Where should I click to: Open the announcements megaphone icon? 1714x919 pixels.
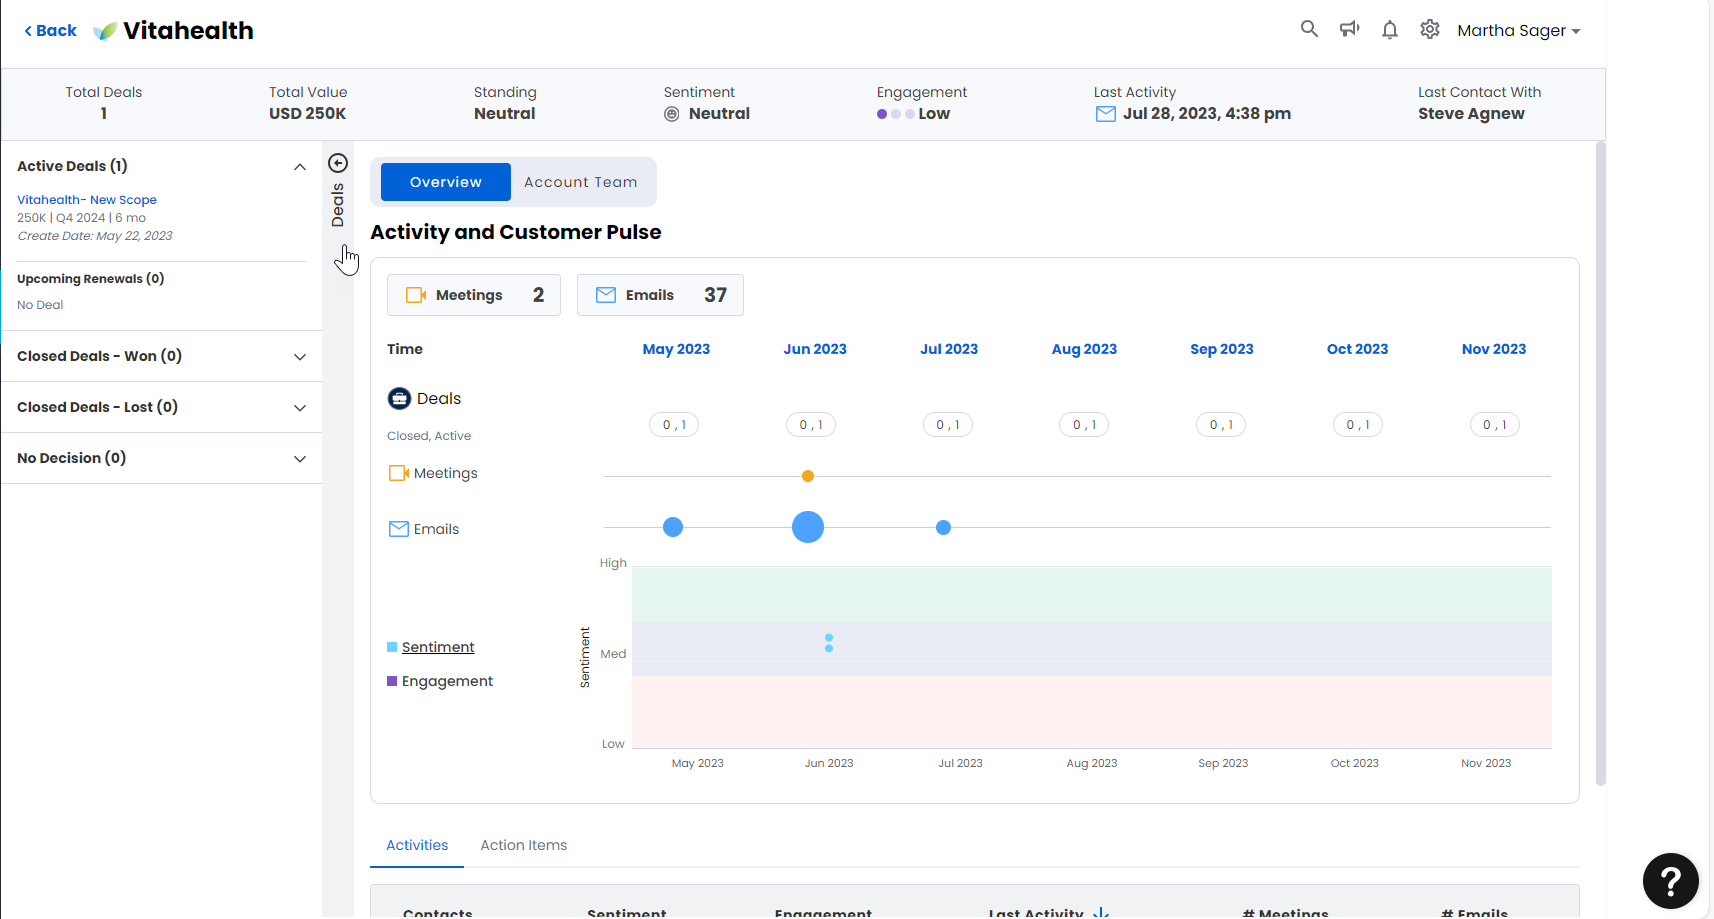tap(1350, 29)
